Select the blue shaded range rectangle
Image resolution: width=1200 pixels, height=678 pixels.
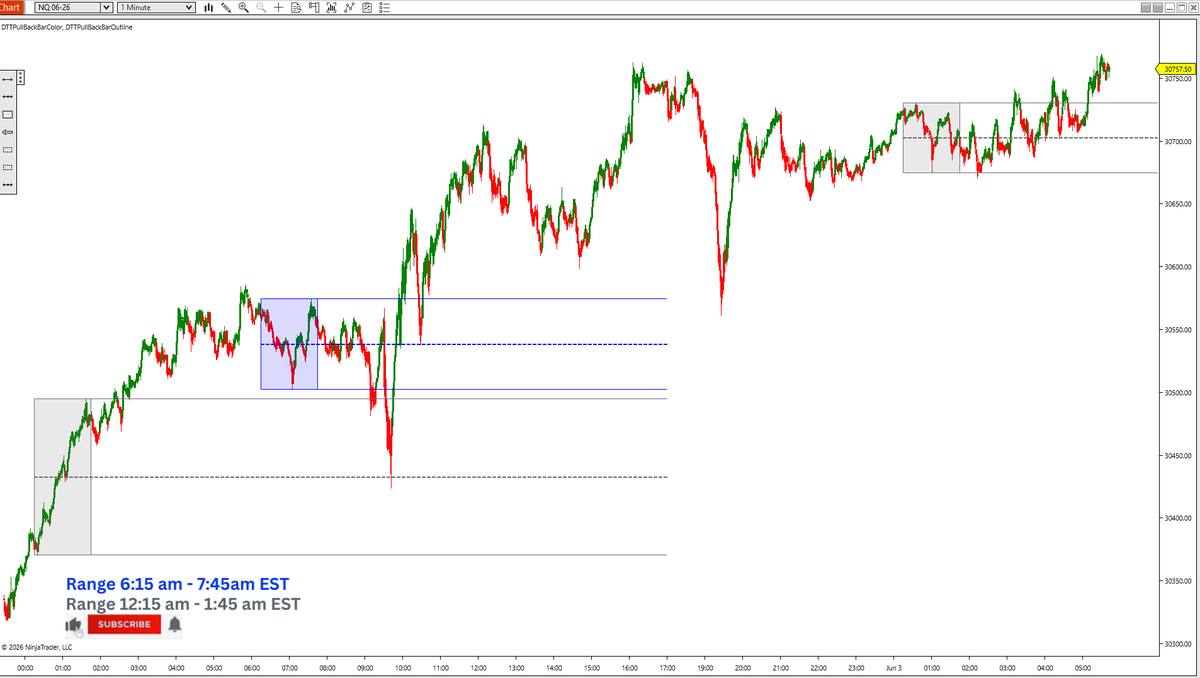tap(289, 344)
